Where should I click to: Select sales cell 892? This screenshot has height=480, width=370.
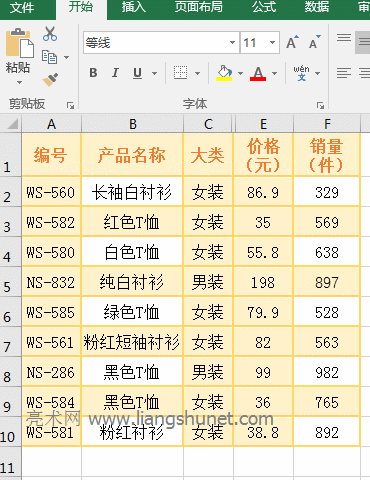[327, 432]
